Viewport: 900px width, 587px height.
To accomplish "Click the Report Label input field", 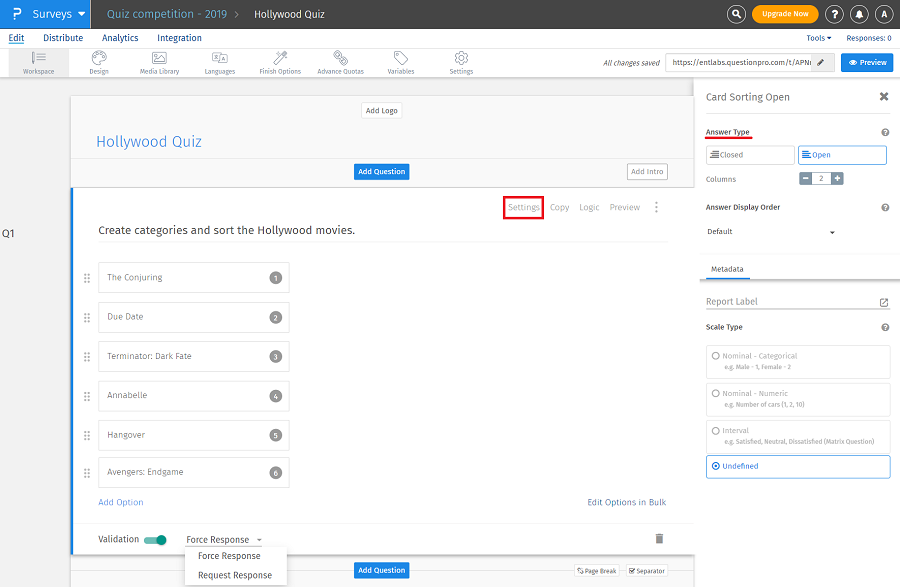I will point(790,302).
